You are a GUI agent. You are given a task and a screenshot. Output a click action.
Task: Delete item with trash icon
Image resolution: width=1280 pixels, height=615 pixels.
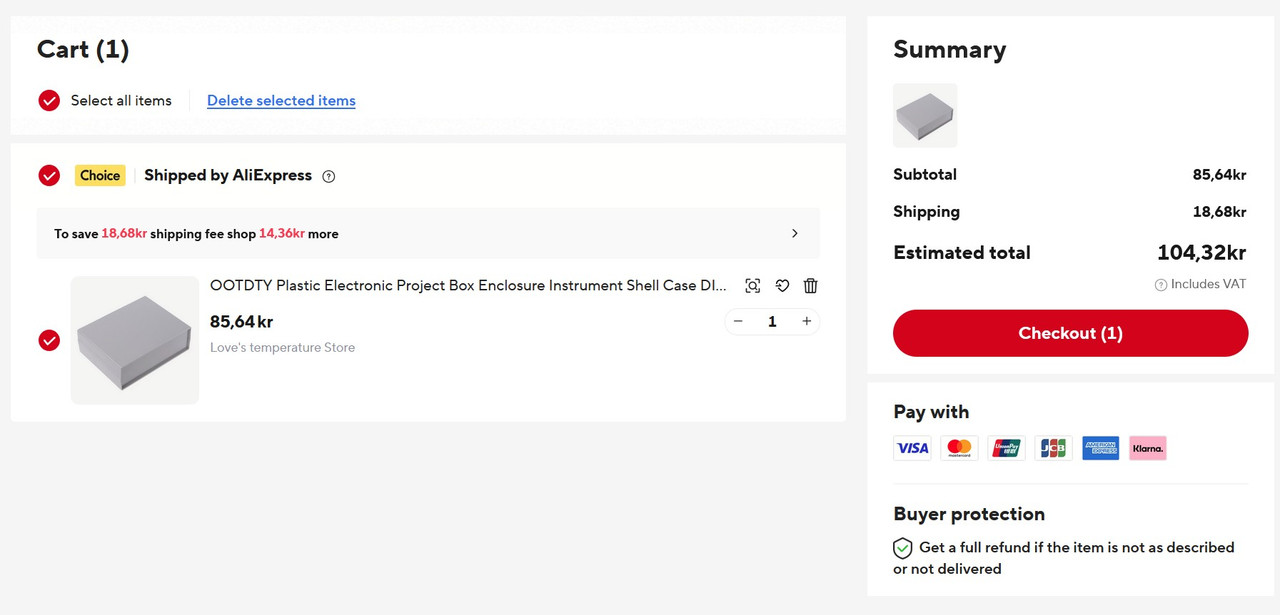(811, 286)
